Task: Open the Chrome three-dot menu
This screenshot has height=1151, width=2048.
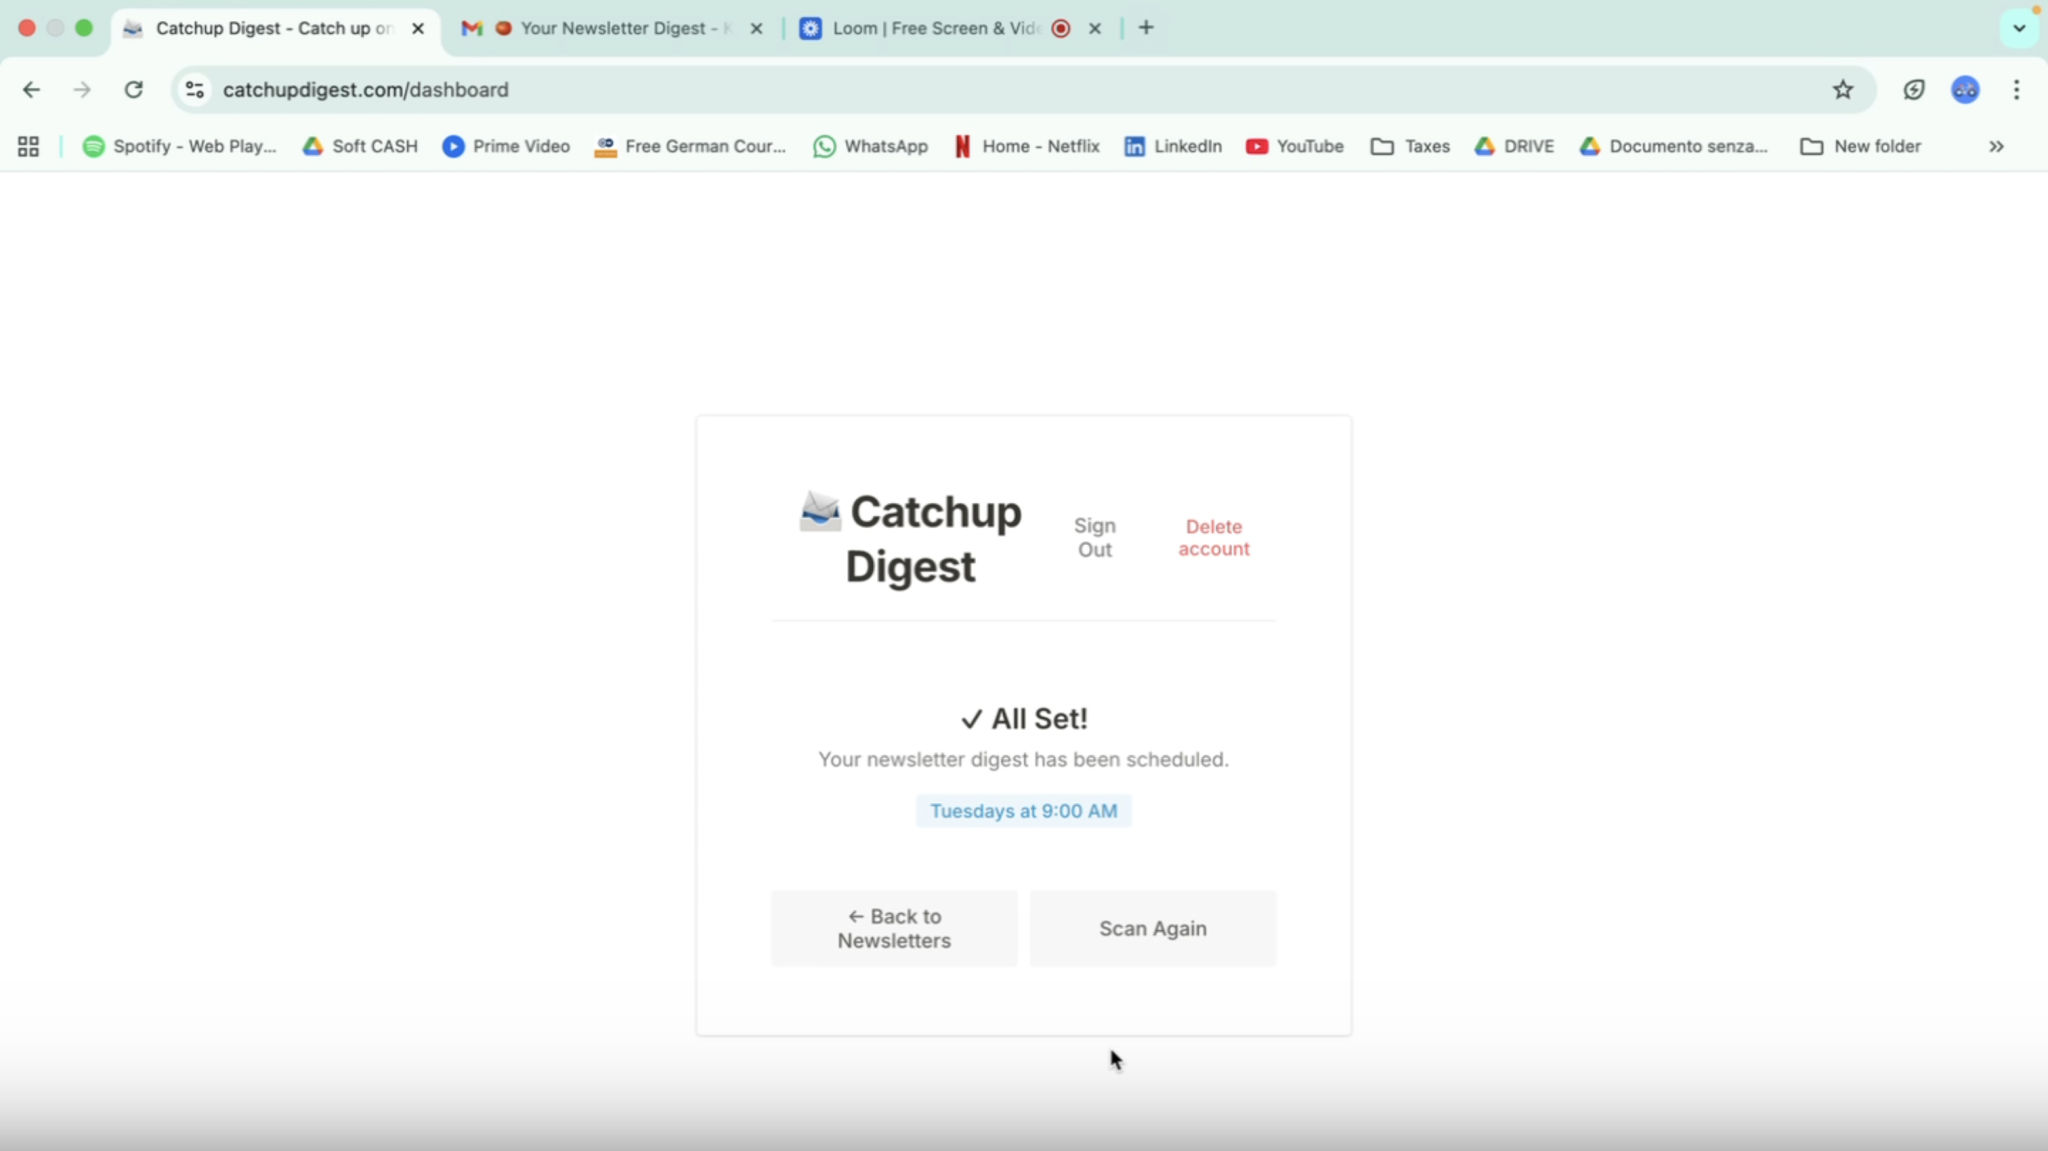Action: 2016,90
